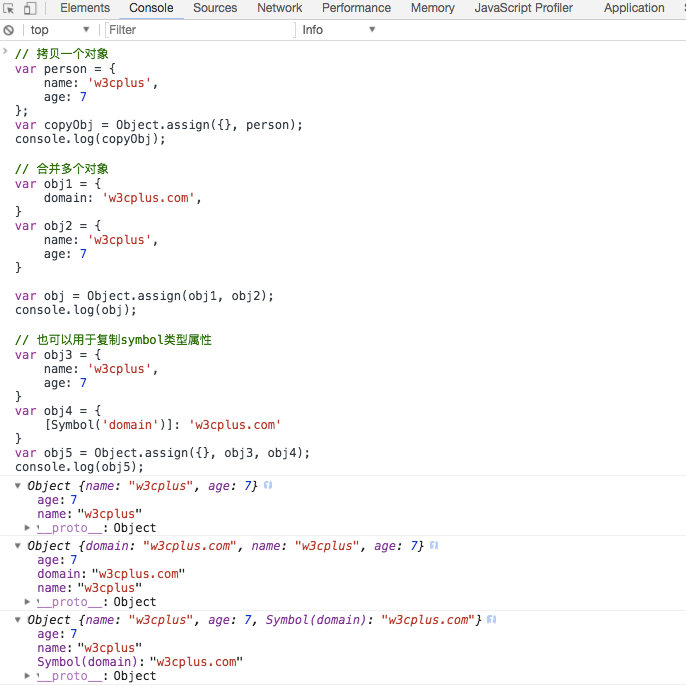The height and width of the screenshot is (686, 686).
Task: Collapse the Object containing Symbol(domain)
Action: (x=18, y=620)
